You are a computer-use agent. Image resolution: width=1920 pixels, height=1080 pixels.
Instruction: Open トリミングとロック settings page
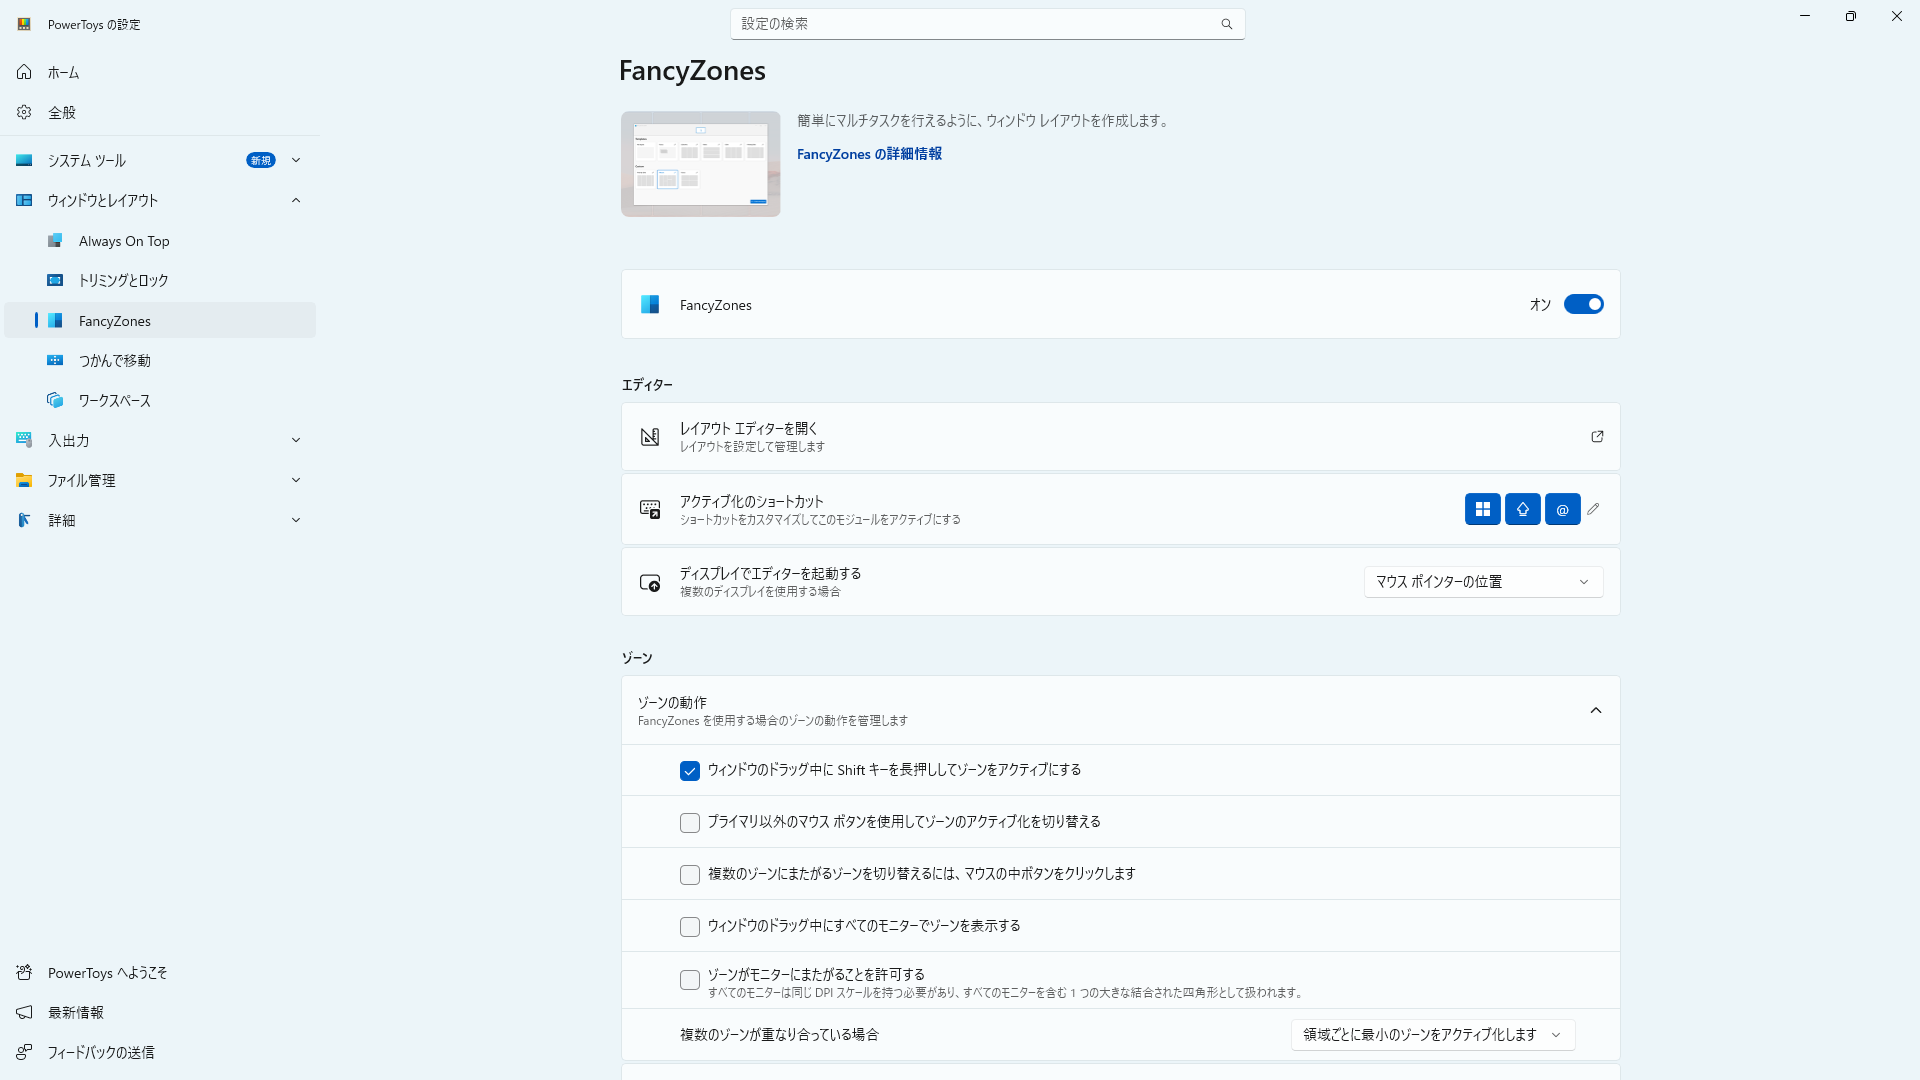click(x=160, y=281)
